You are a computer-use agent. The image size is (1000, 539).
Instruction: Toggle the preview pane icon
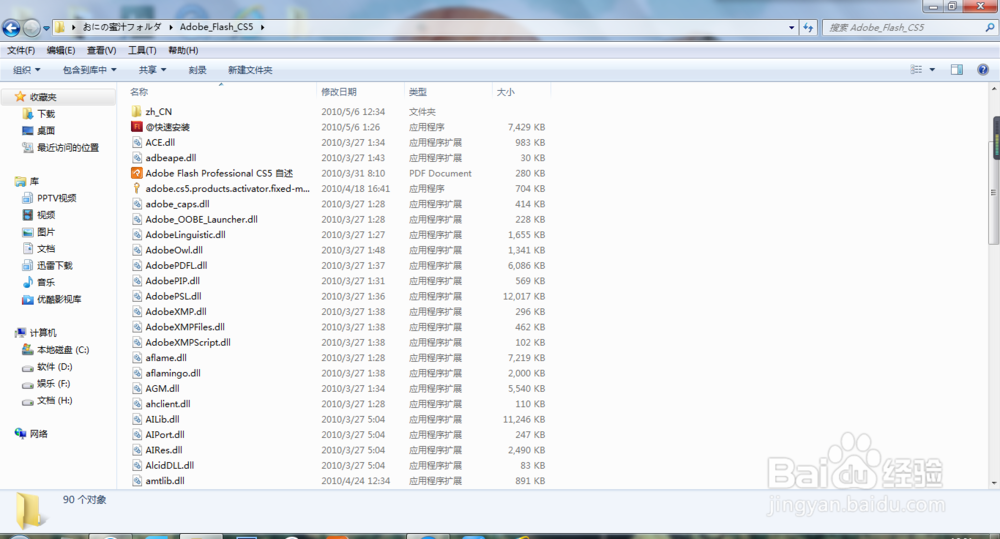pyautogui.click(x=957, y=70)
